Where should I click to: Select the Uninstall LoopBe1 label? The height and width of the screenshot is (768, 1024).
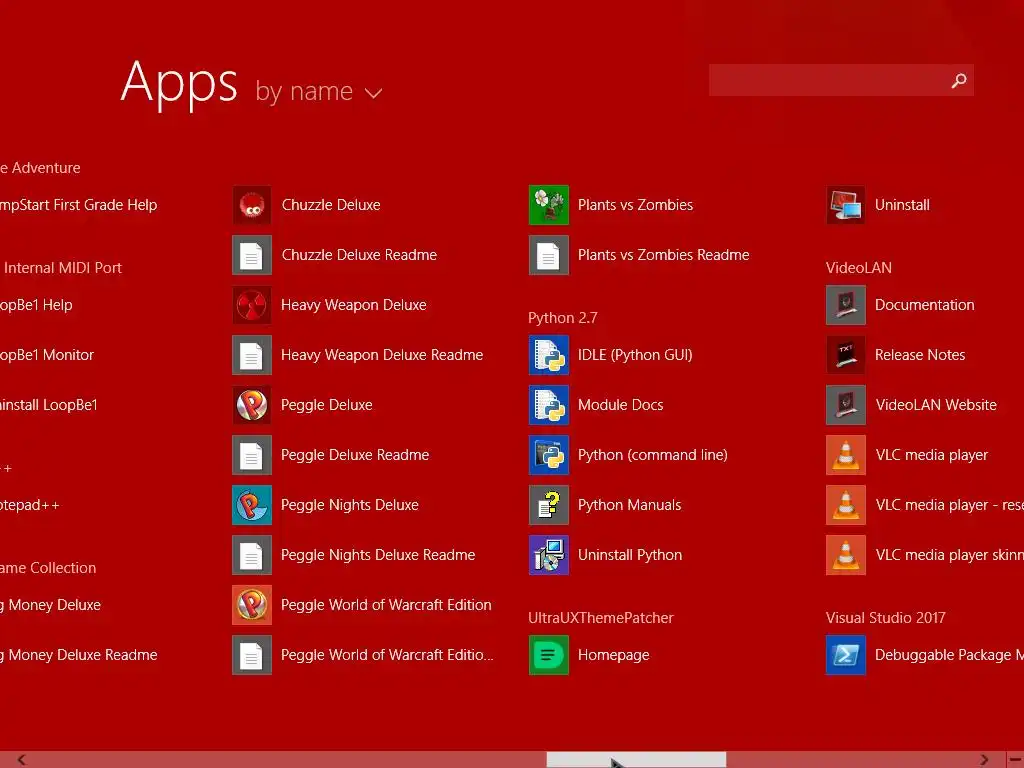pos(49,405)
